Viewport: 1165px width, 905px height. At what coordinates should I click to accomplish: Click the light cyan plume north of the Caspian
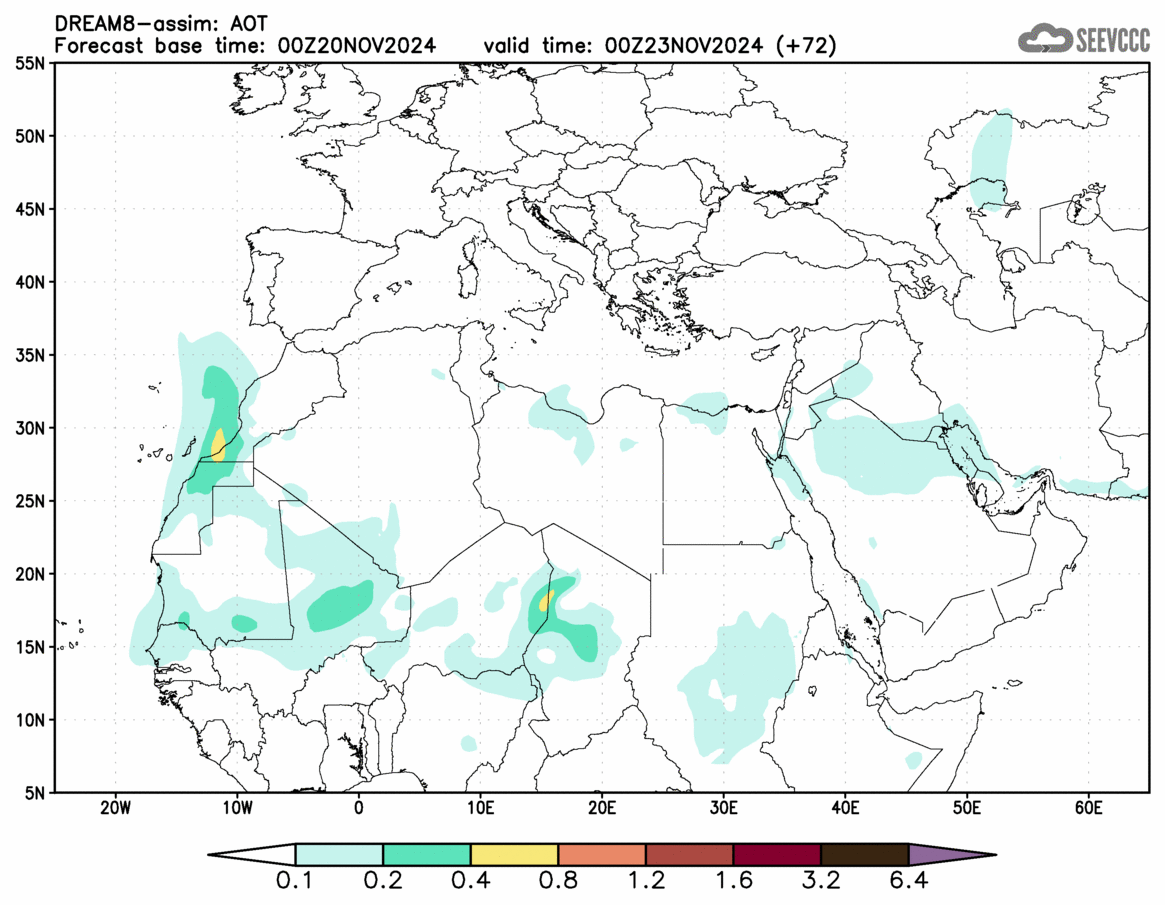coord(991,160)
